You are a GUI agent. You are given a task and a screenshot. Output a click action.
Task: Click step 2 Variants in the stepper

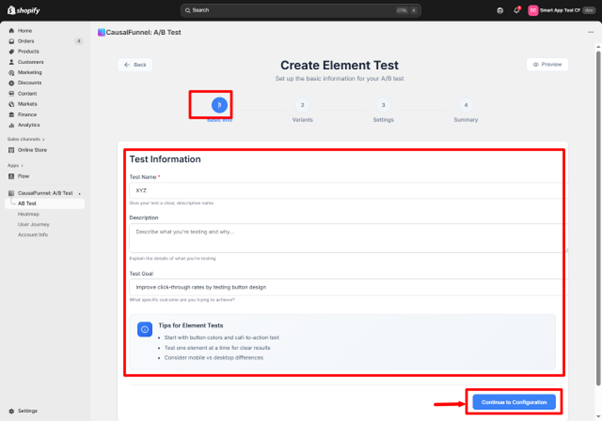tap(302, 105)
